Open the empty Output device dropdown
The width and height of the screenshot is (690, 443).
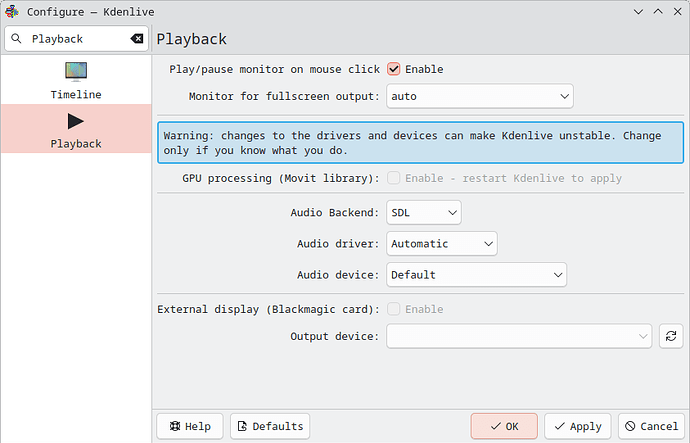(x=519, y=337)
